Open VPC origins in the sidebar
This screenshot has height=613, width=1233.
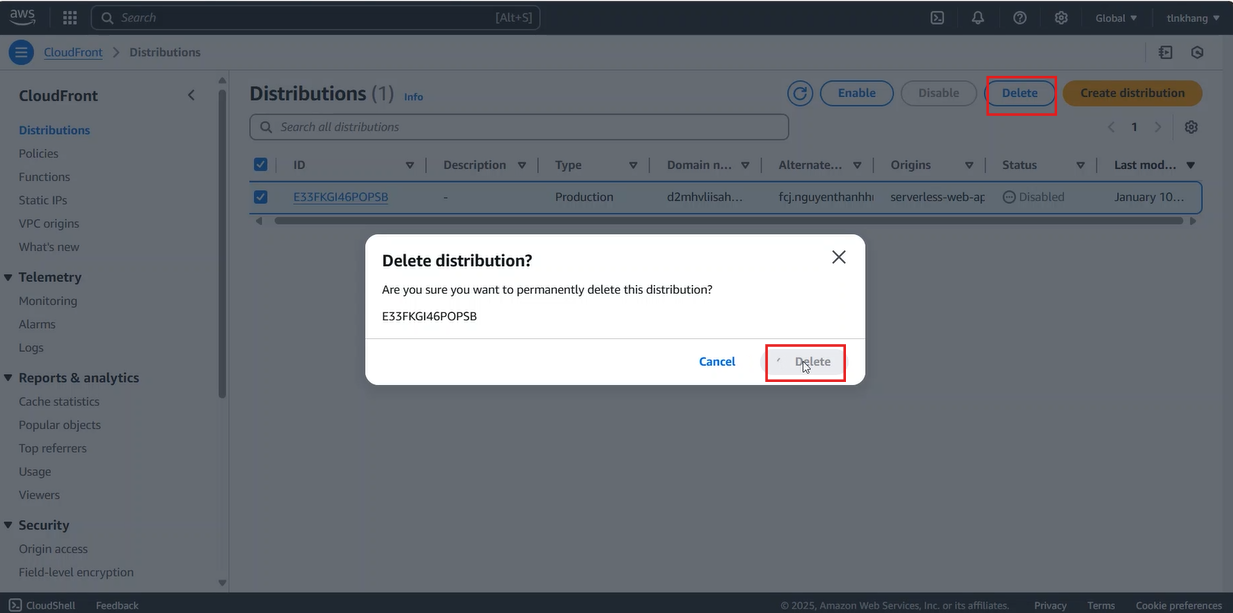coord(49,224)
